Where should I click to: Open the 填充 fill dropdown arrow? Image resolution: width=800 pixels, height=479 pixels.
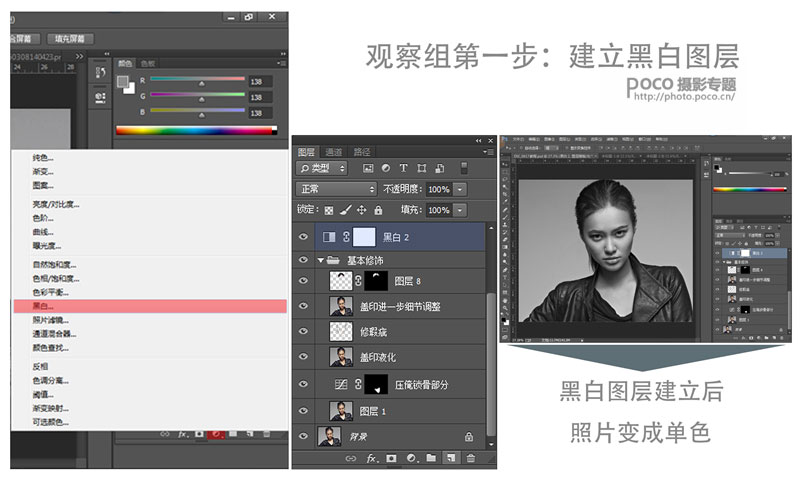(x=460, y=210)
